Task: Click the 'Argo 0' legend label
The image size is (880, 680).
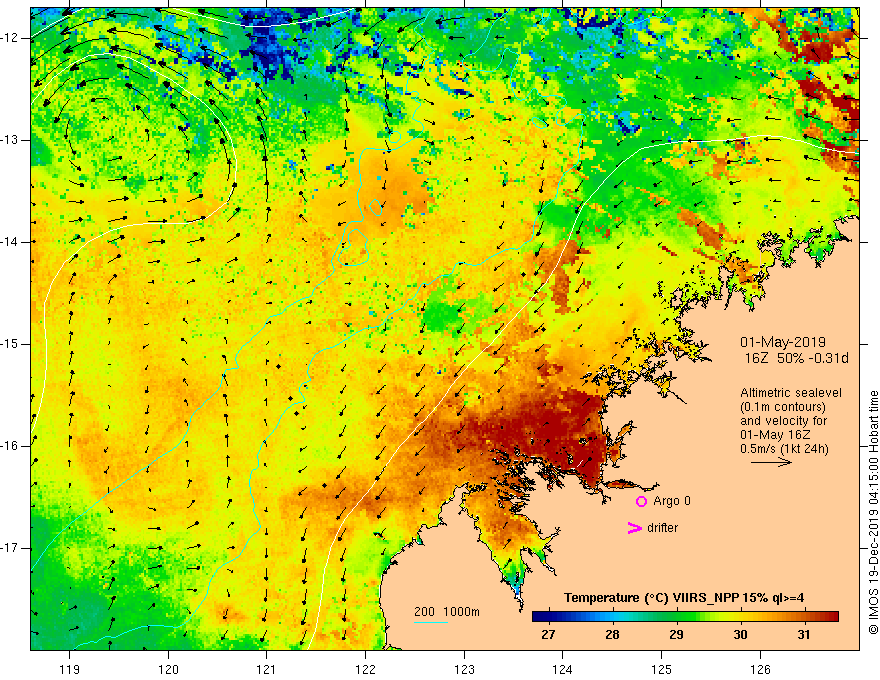Action: point(672,500)
